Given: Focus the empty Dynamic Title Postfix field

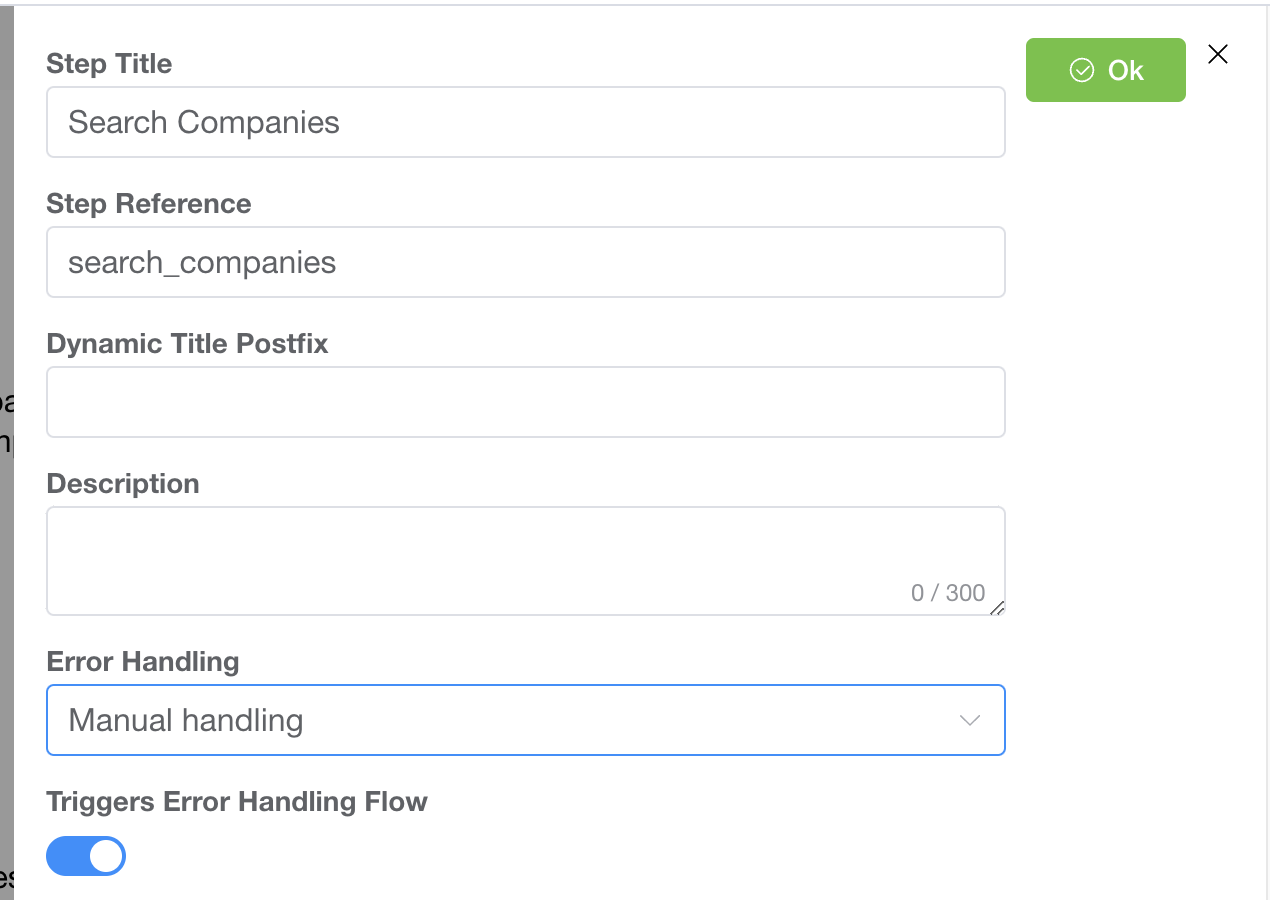Looking at the screenshot, I should coord(525,402).
